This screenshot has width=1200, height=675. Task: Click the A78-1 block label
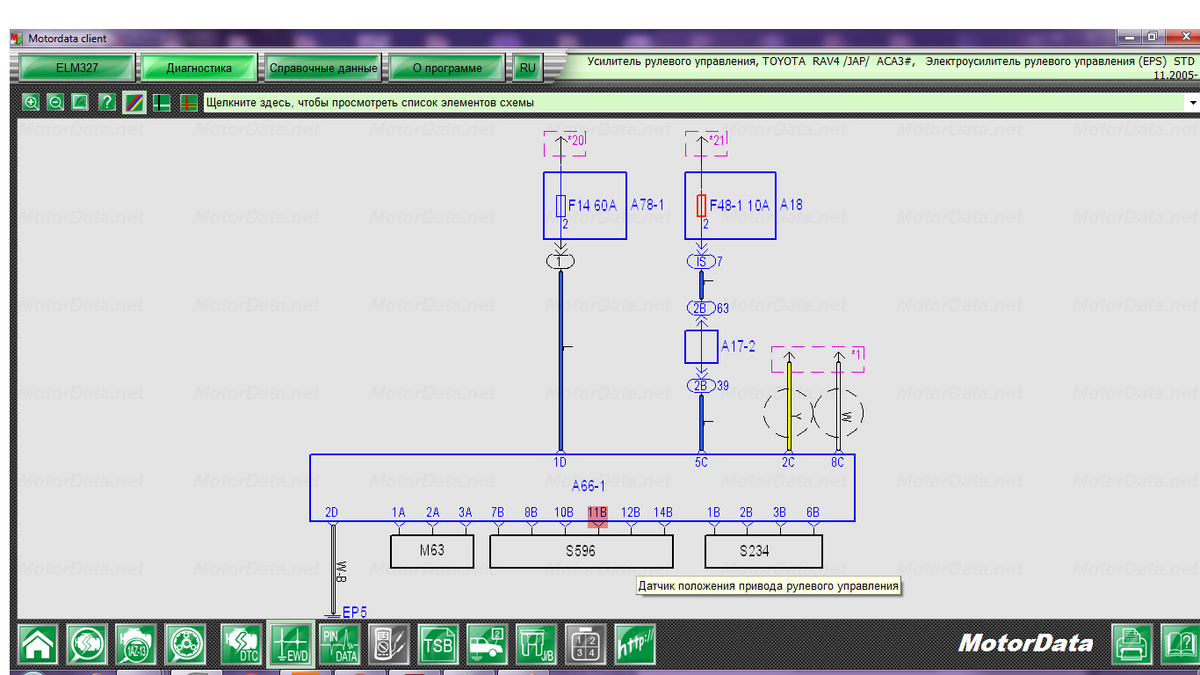pos(648,204)
